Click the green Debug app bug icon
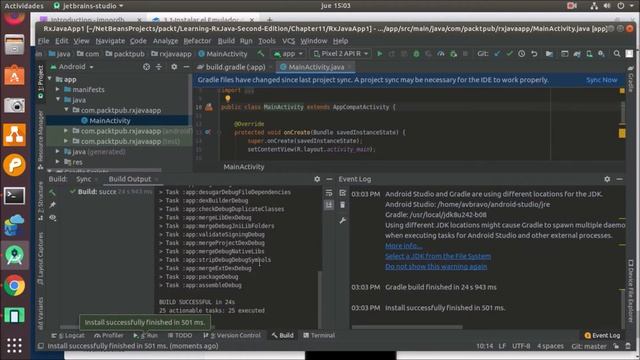640x360 pixels. point(416,54)
